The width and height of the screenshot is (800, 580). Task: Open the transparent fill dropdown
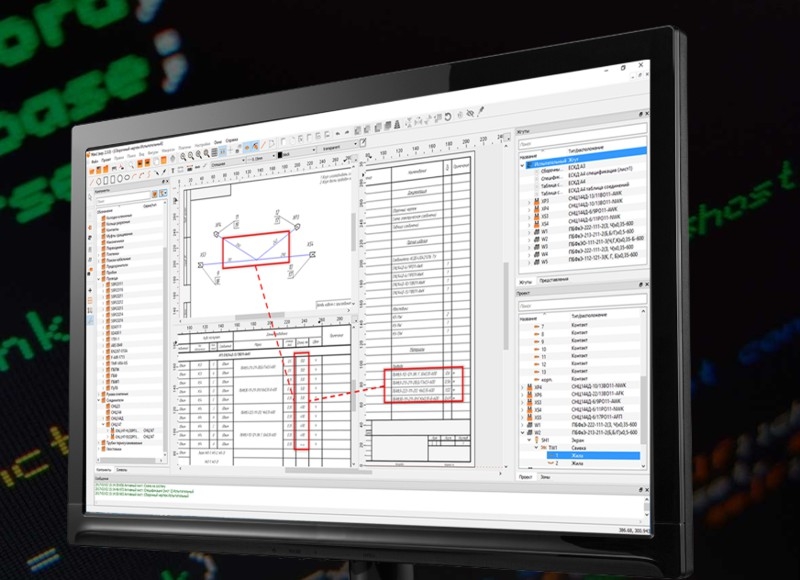pyautogui.click(x=338, y=147)
